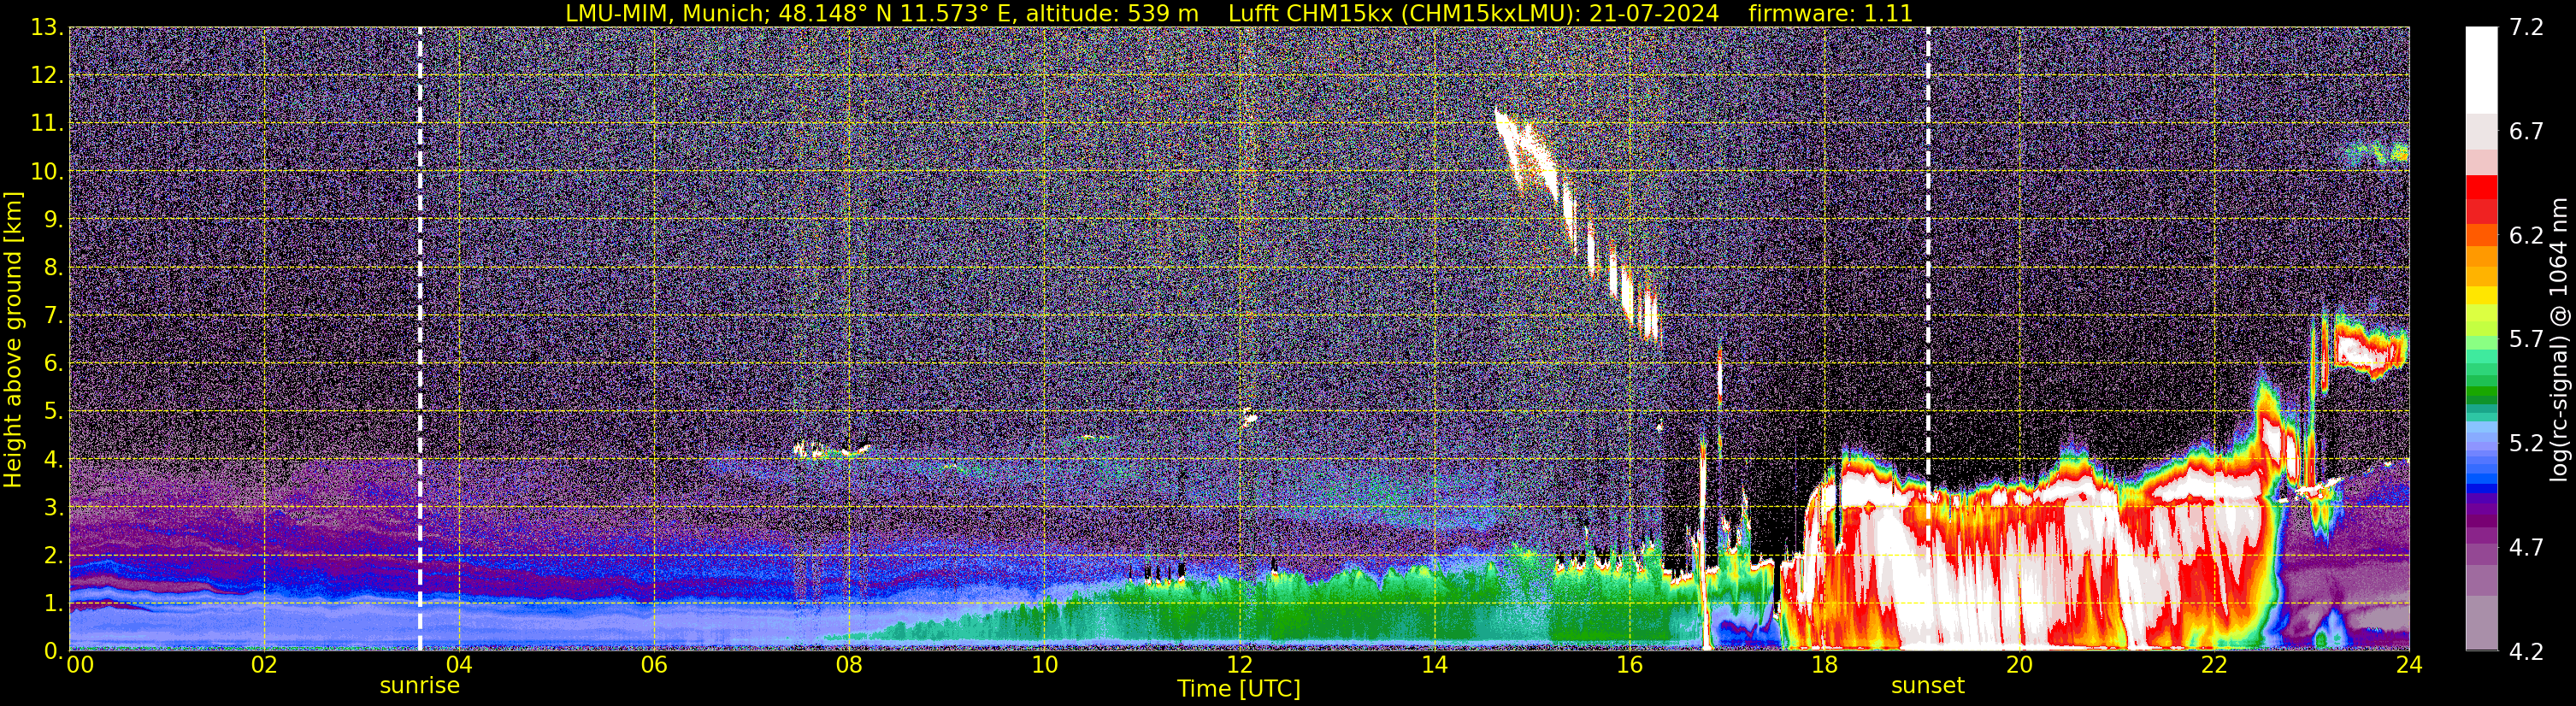Click the time-axis tick label "04"
This screenshot has width=2576, height=706.
click(459, 665)
